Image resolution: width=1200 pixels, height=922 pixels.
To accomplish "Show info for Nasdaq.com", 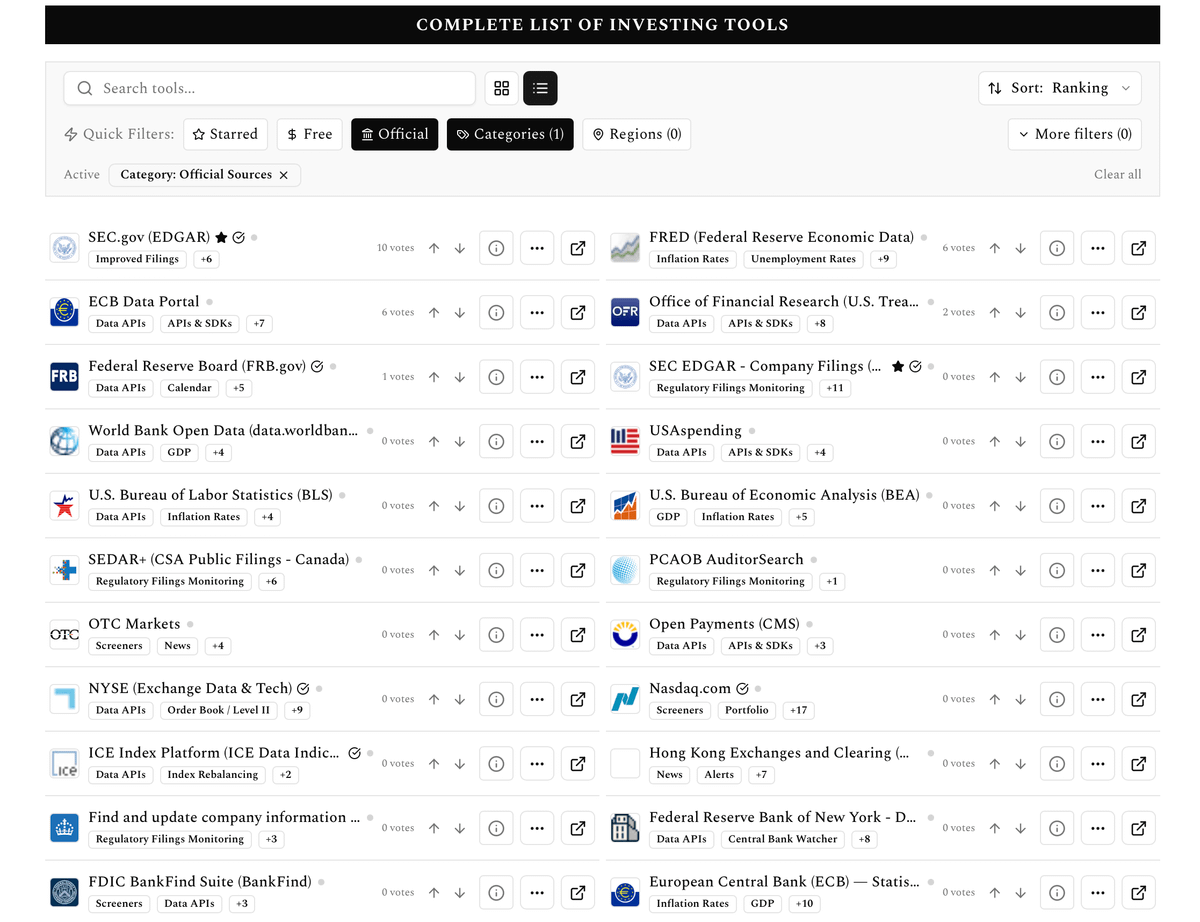I will click(1057, 699).
